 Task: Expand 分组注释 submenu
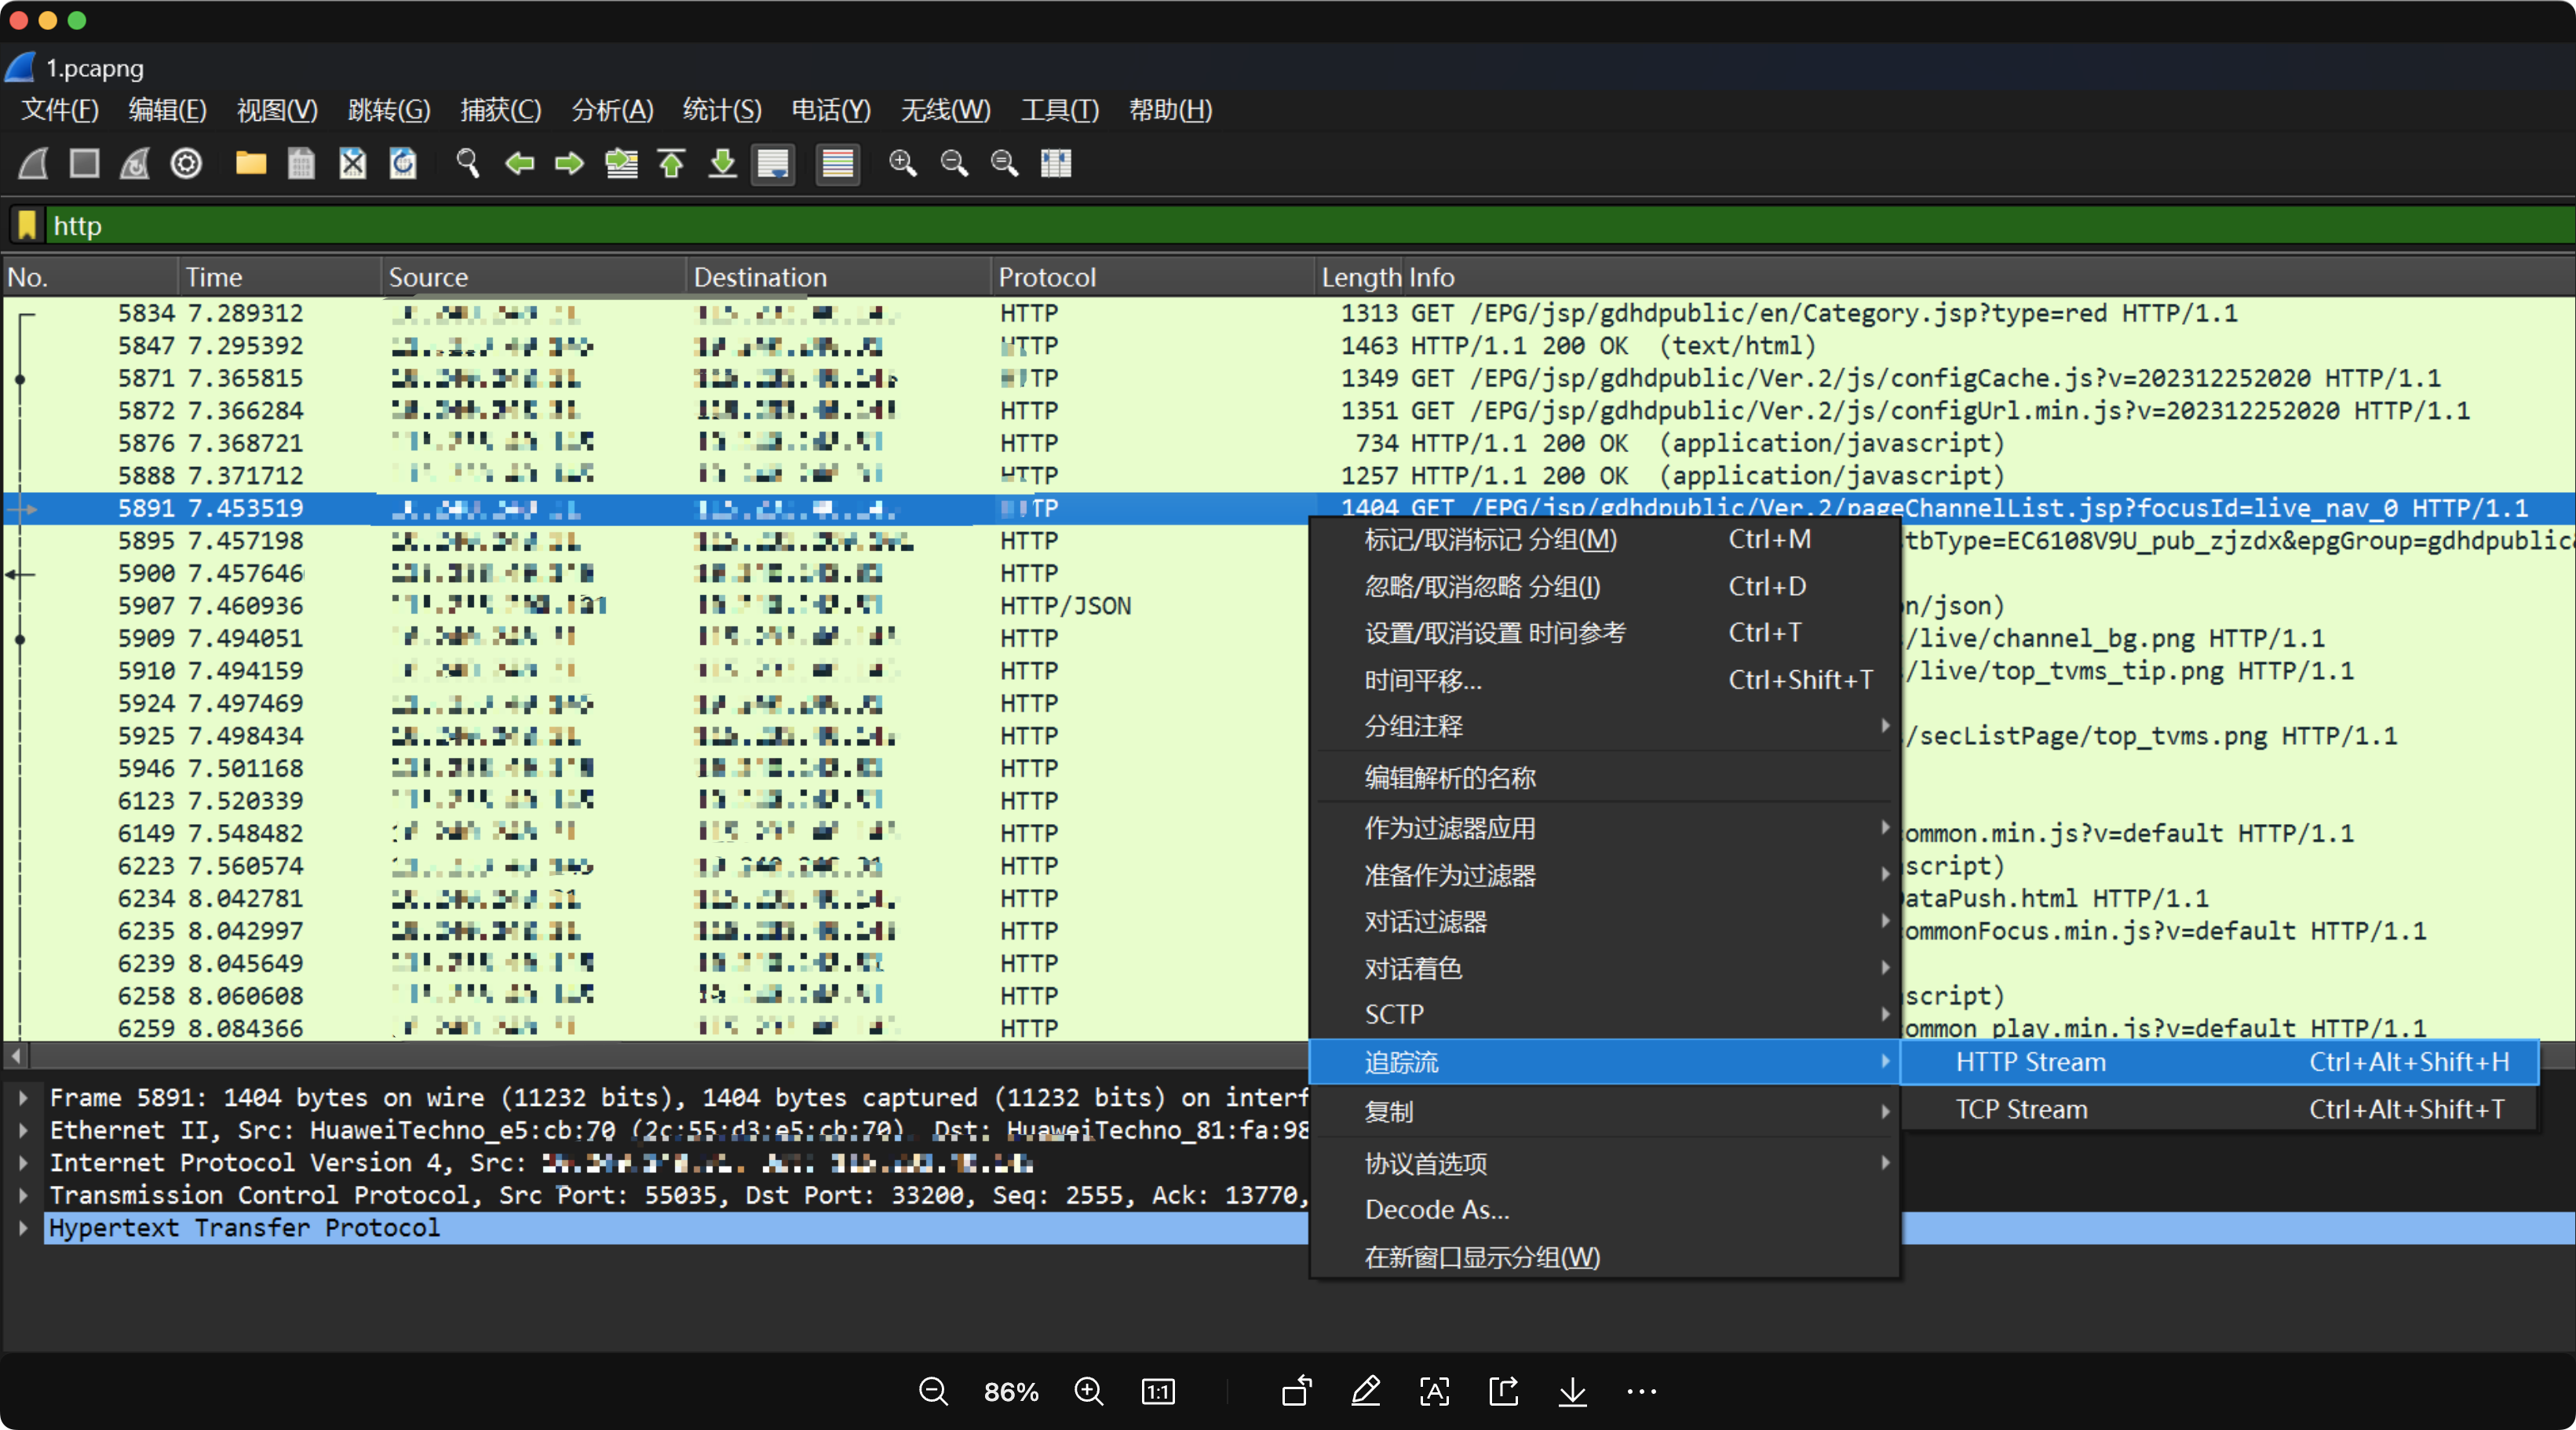[x=1604, y=726]
